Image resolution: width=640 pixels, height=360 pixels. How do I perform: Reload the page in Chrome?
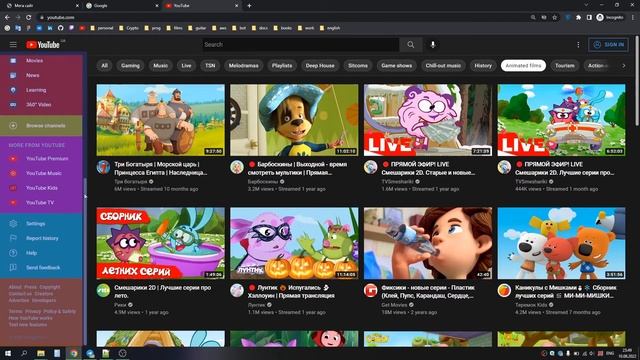[28, 17]
